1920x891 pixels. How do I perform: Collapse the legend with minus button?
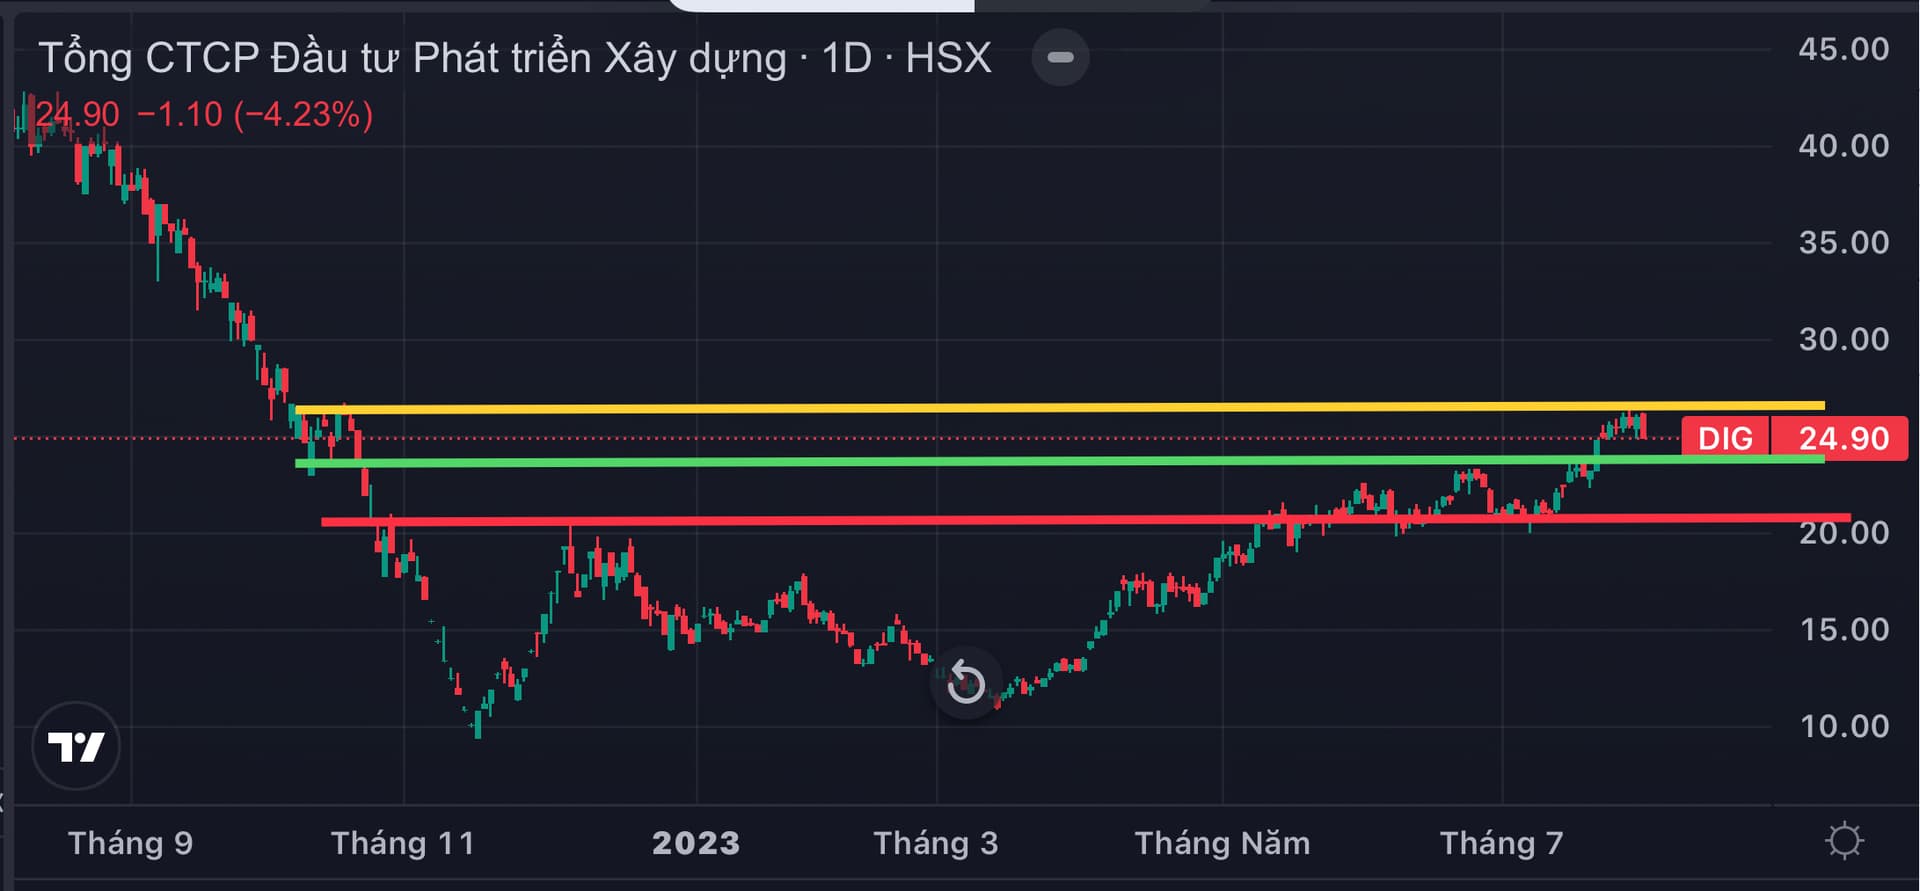coord(1060,57)
